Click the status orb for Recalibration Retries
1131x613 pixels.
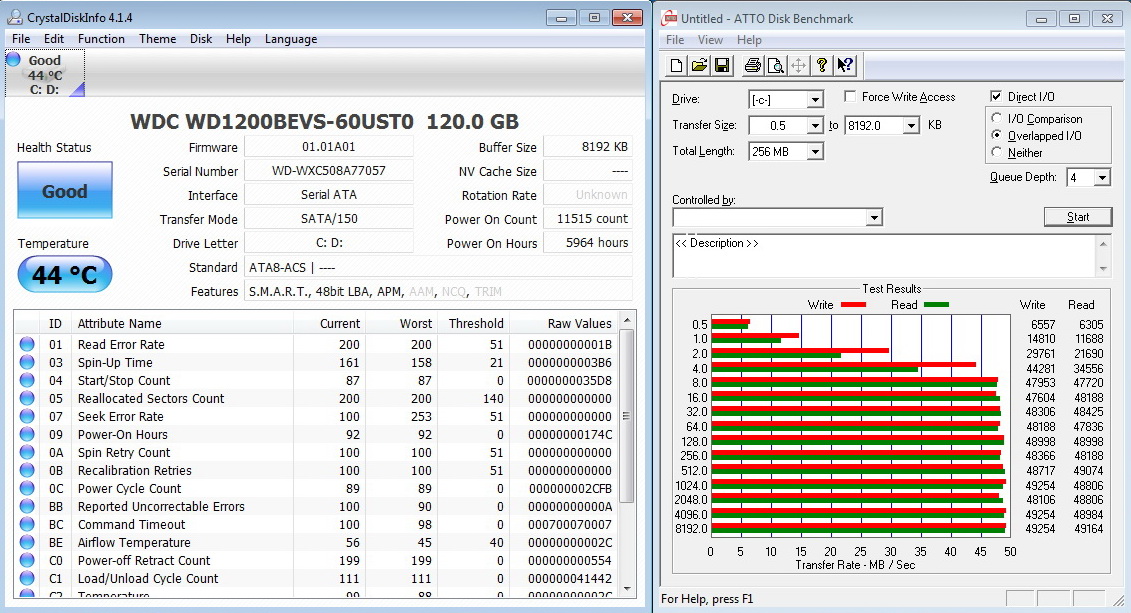(x=27, y=470)
